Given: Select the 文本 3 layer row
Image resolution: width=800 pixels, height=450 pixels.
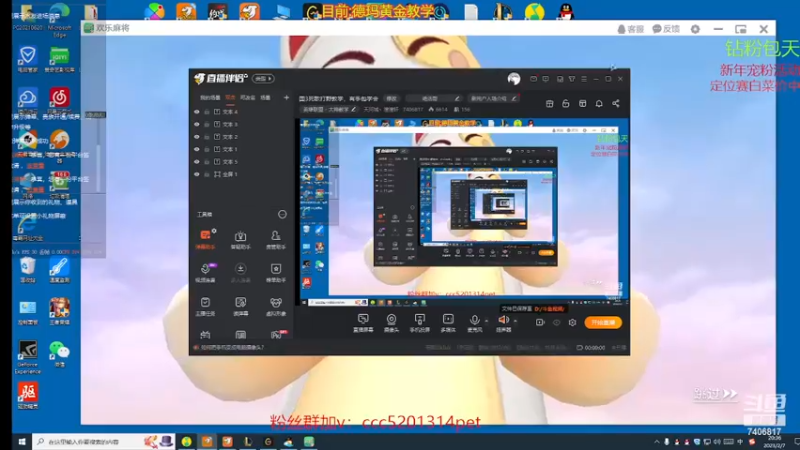Looking at the screenshot, I should point(240,124).
